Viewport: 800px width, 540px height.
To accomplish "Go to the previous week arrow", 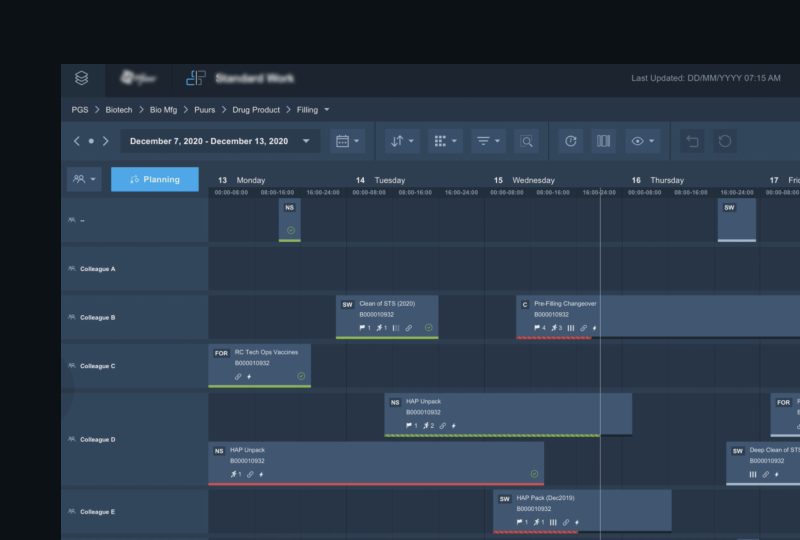I will click(77, 141).
